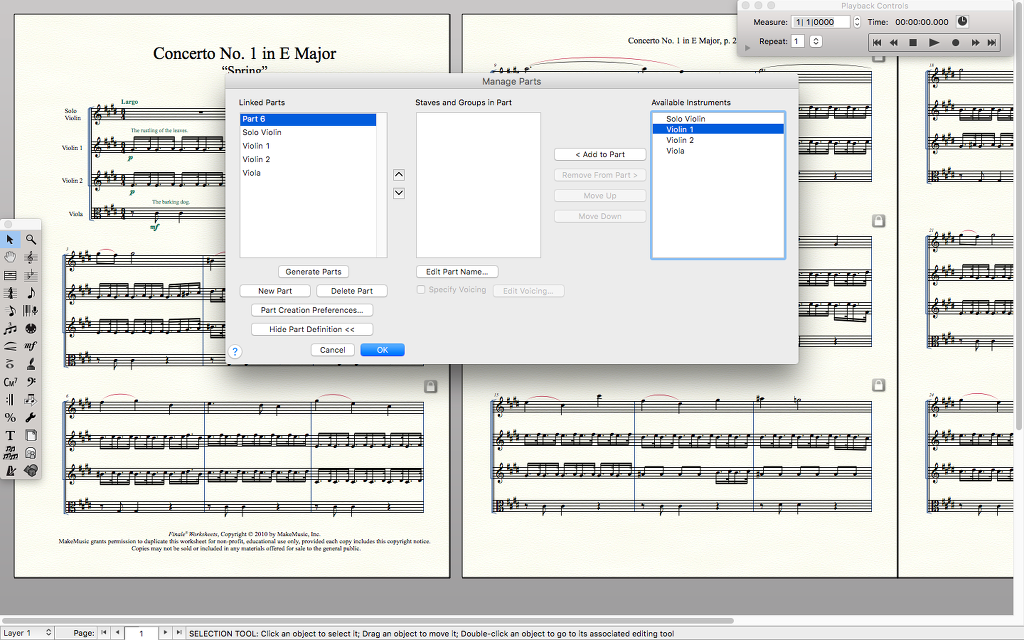Viewport: 1024px width, 640px height.
Task: Start playback with Play button
Action: (935, 42)
